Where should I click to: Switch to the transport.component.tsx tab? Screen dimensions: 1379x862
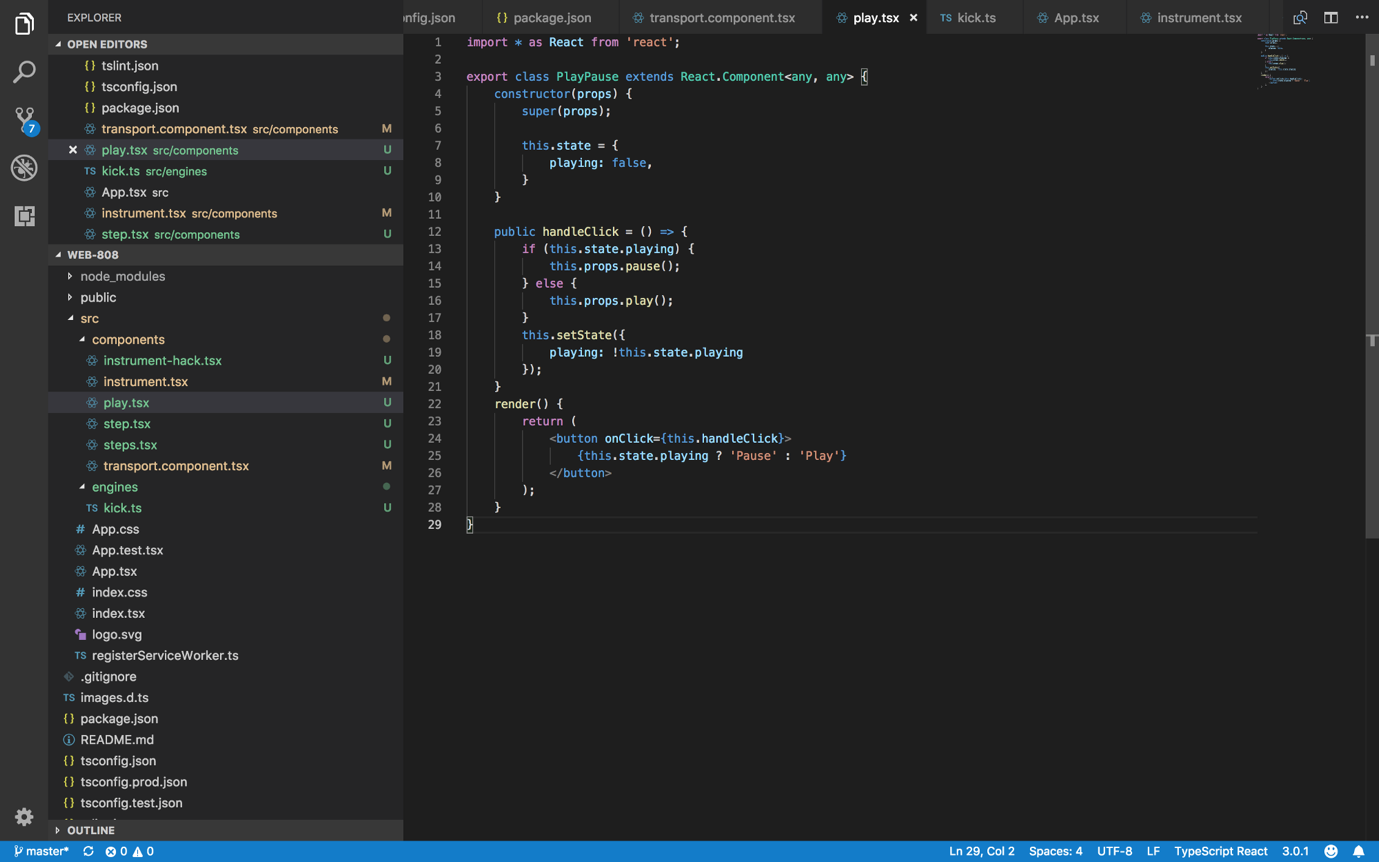pyautogui.click(x=721, y=18)
